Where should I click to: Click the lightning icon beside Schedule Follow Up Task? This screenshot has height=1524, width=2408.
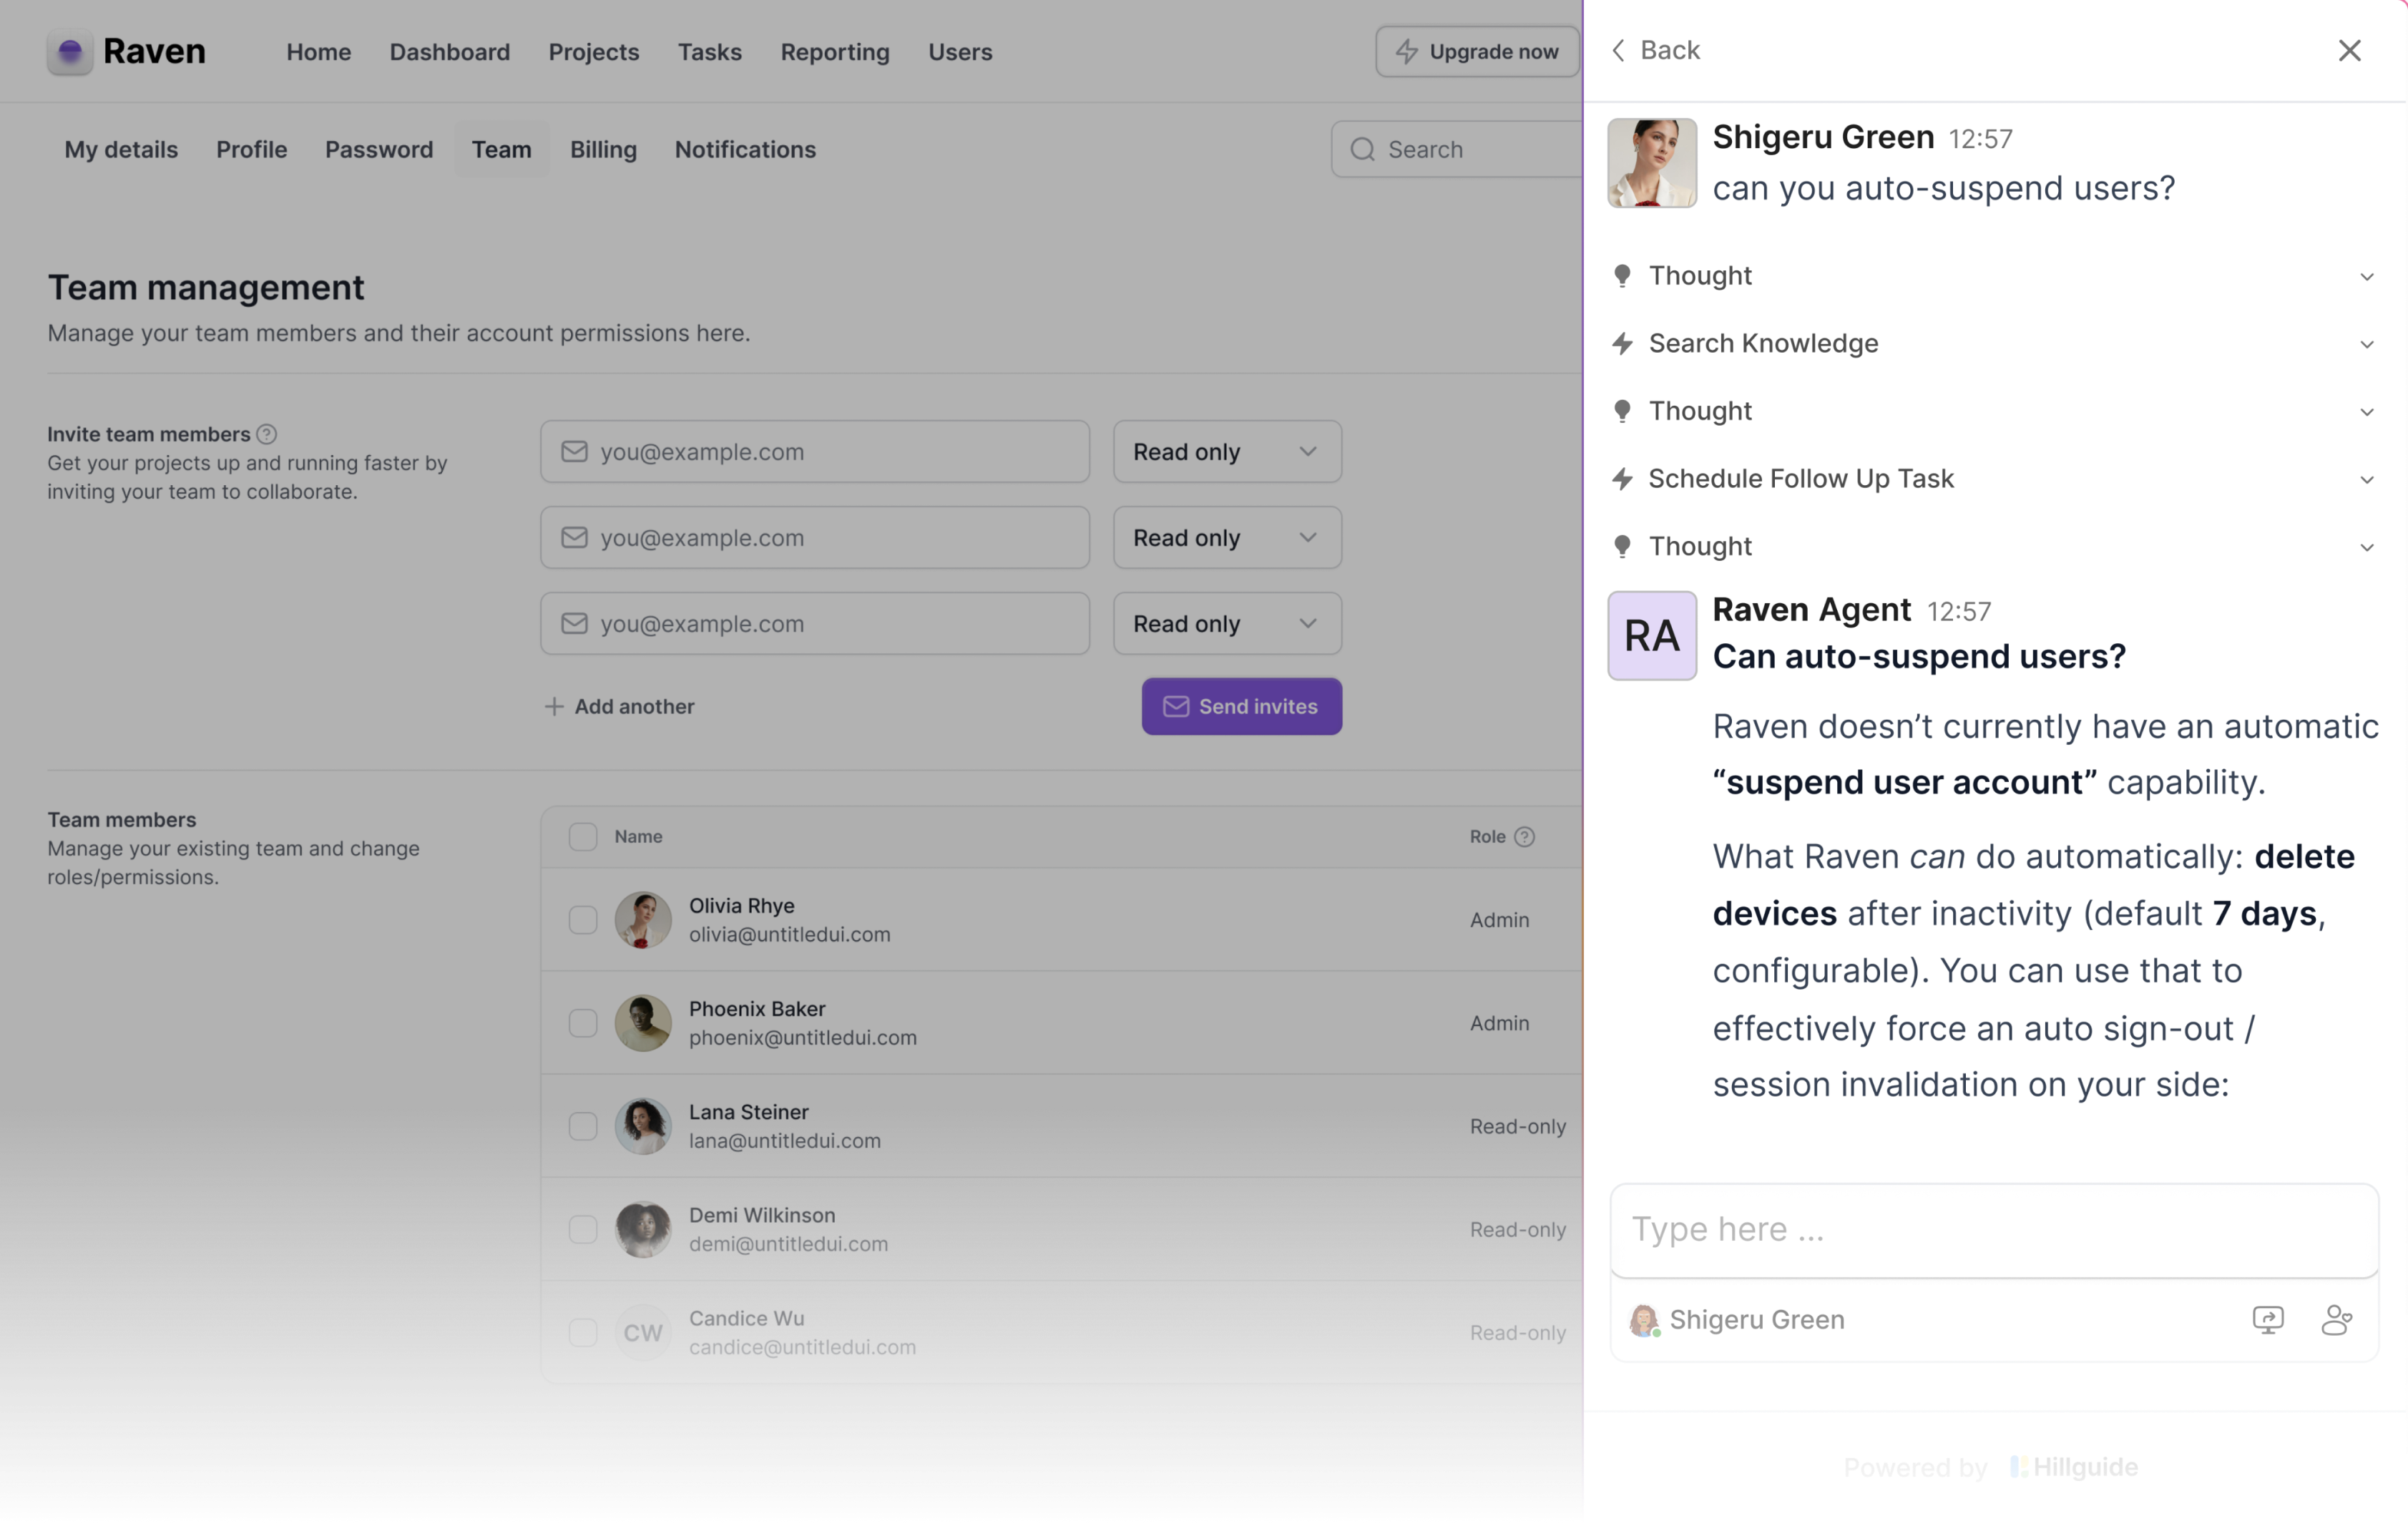tap(1622, 479)
